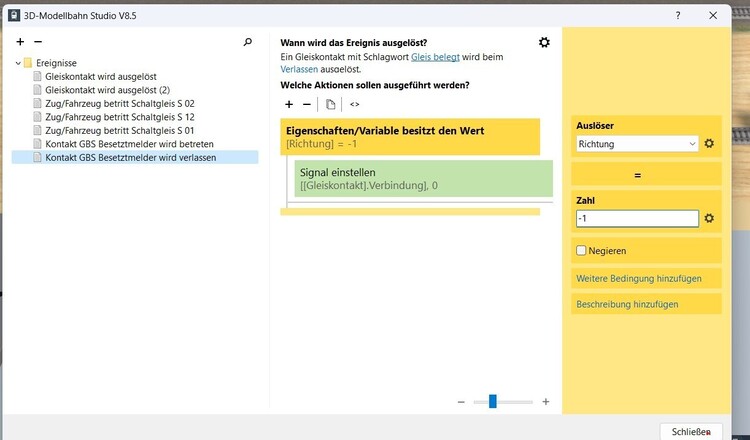The height and width of the screenshot is (440, 750).
Task: Click the Verlassen trigger link
Action: click(299, 69)
